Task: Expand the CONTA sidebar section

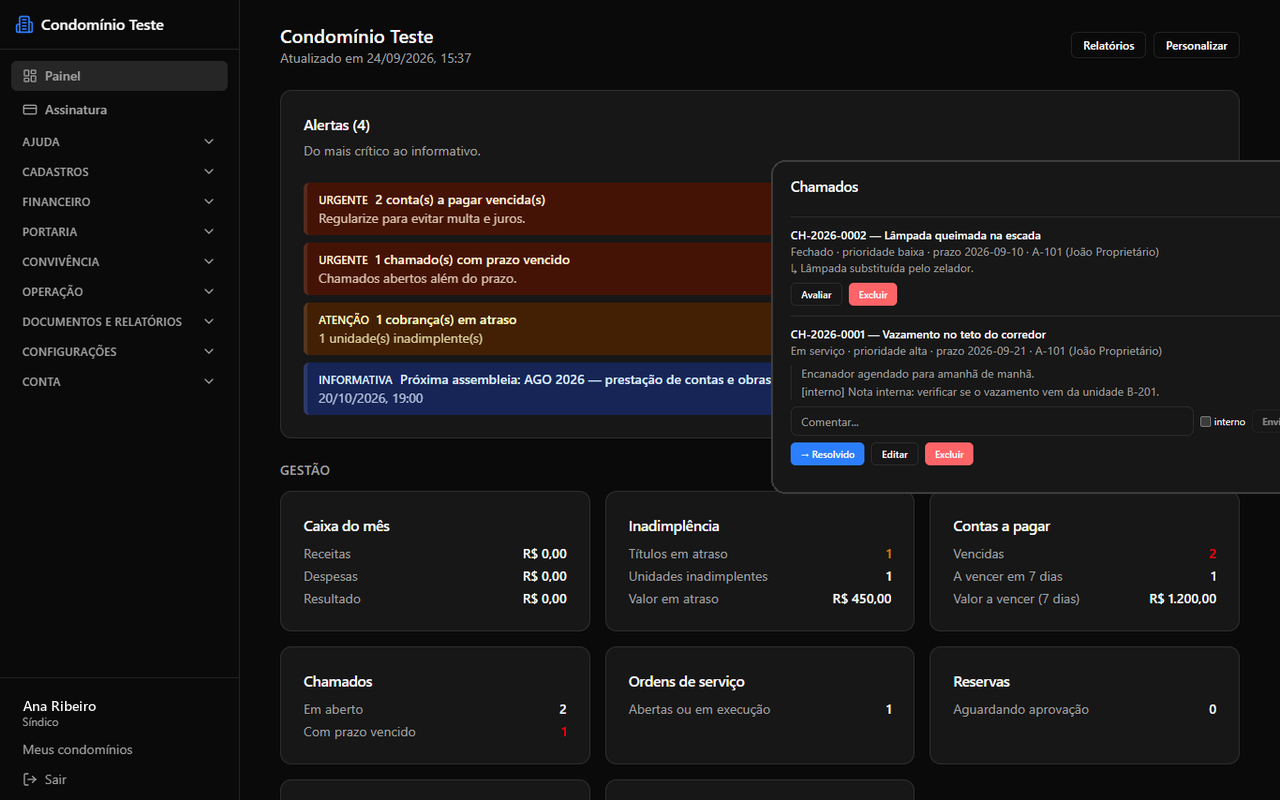Action: tap(120, 382)
